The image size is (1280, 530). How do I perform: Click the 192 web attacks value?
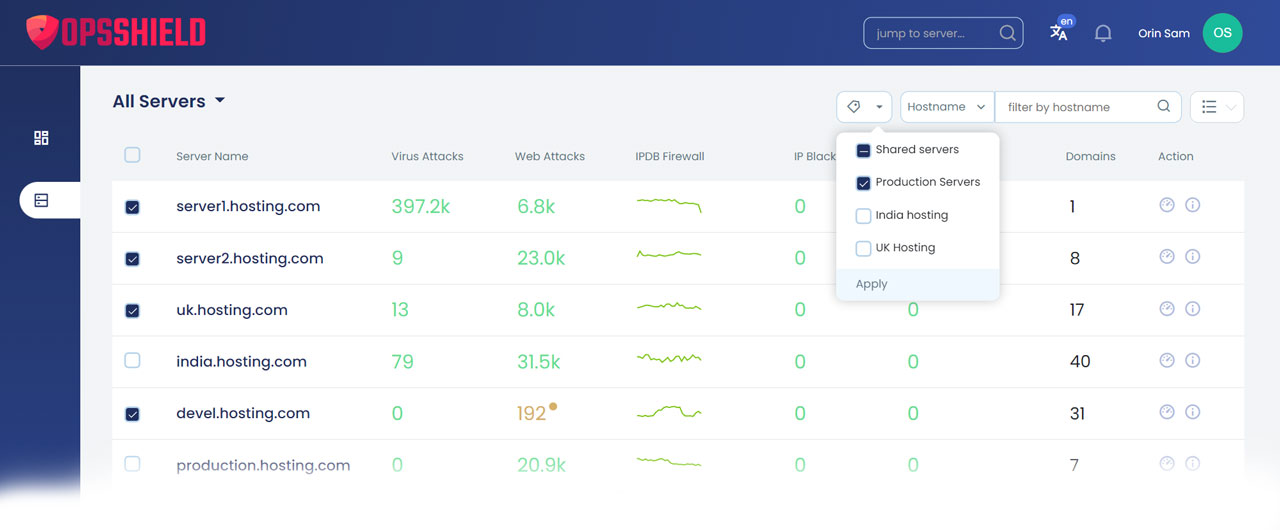click(532, 413)
